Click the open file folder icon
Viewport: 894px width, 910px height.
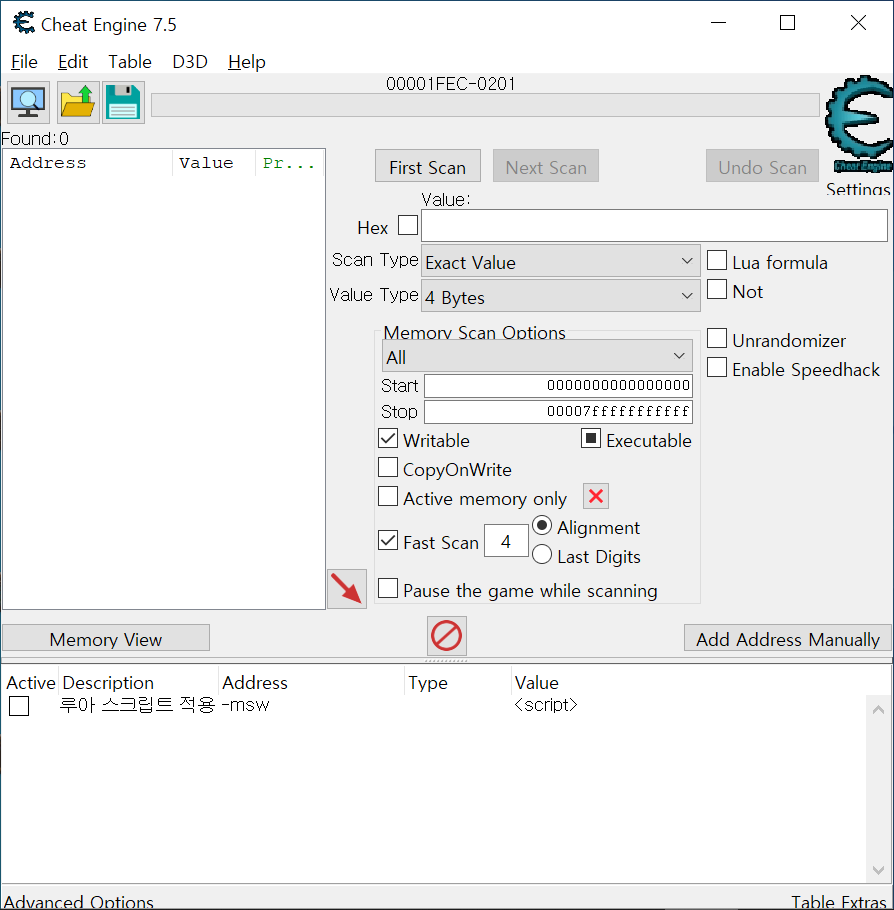[x=77, y=102]
